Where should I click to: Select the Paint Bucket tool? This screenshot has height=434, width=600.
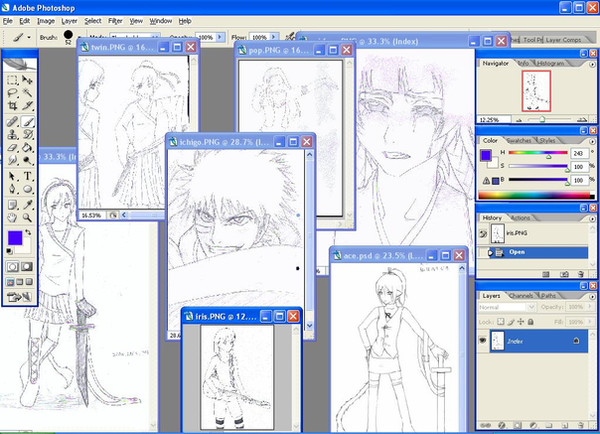click(x=27, y=148)
